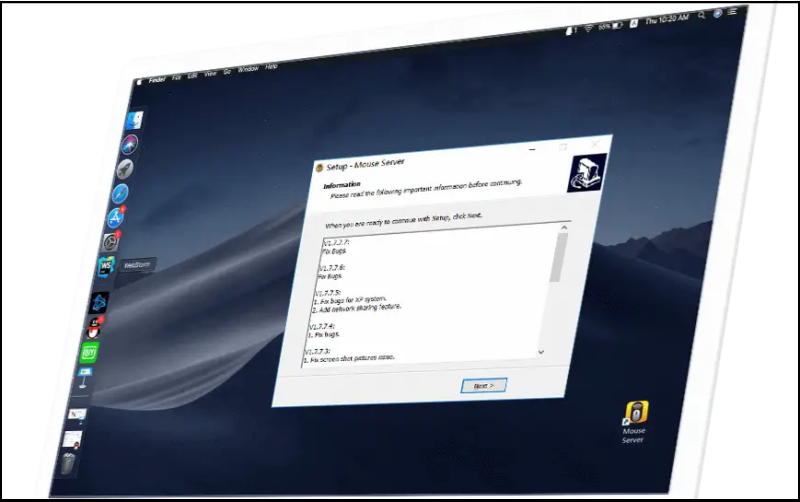Click the V1.7.7.5 version line
The height and width of the screenshot is (502, 800).
click(328, 293)
